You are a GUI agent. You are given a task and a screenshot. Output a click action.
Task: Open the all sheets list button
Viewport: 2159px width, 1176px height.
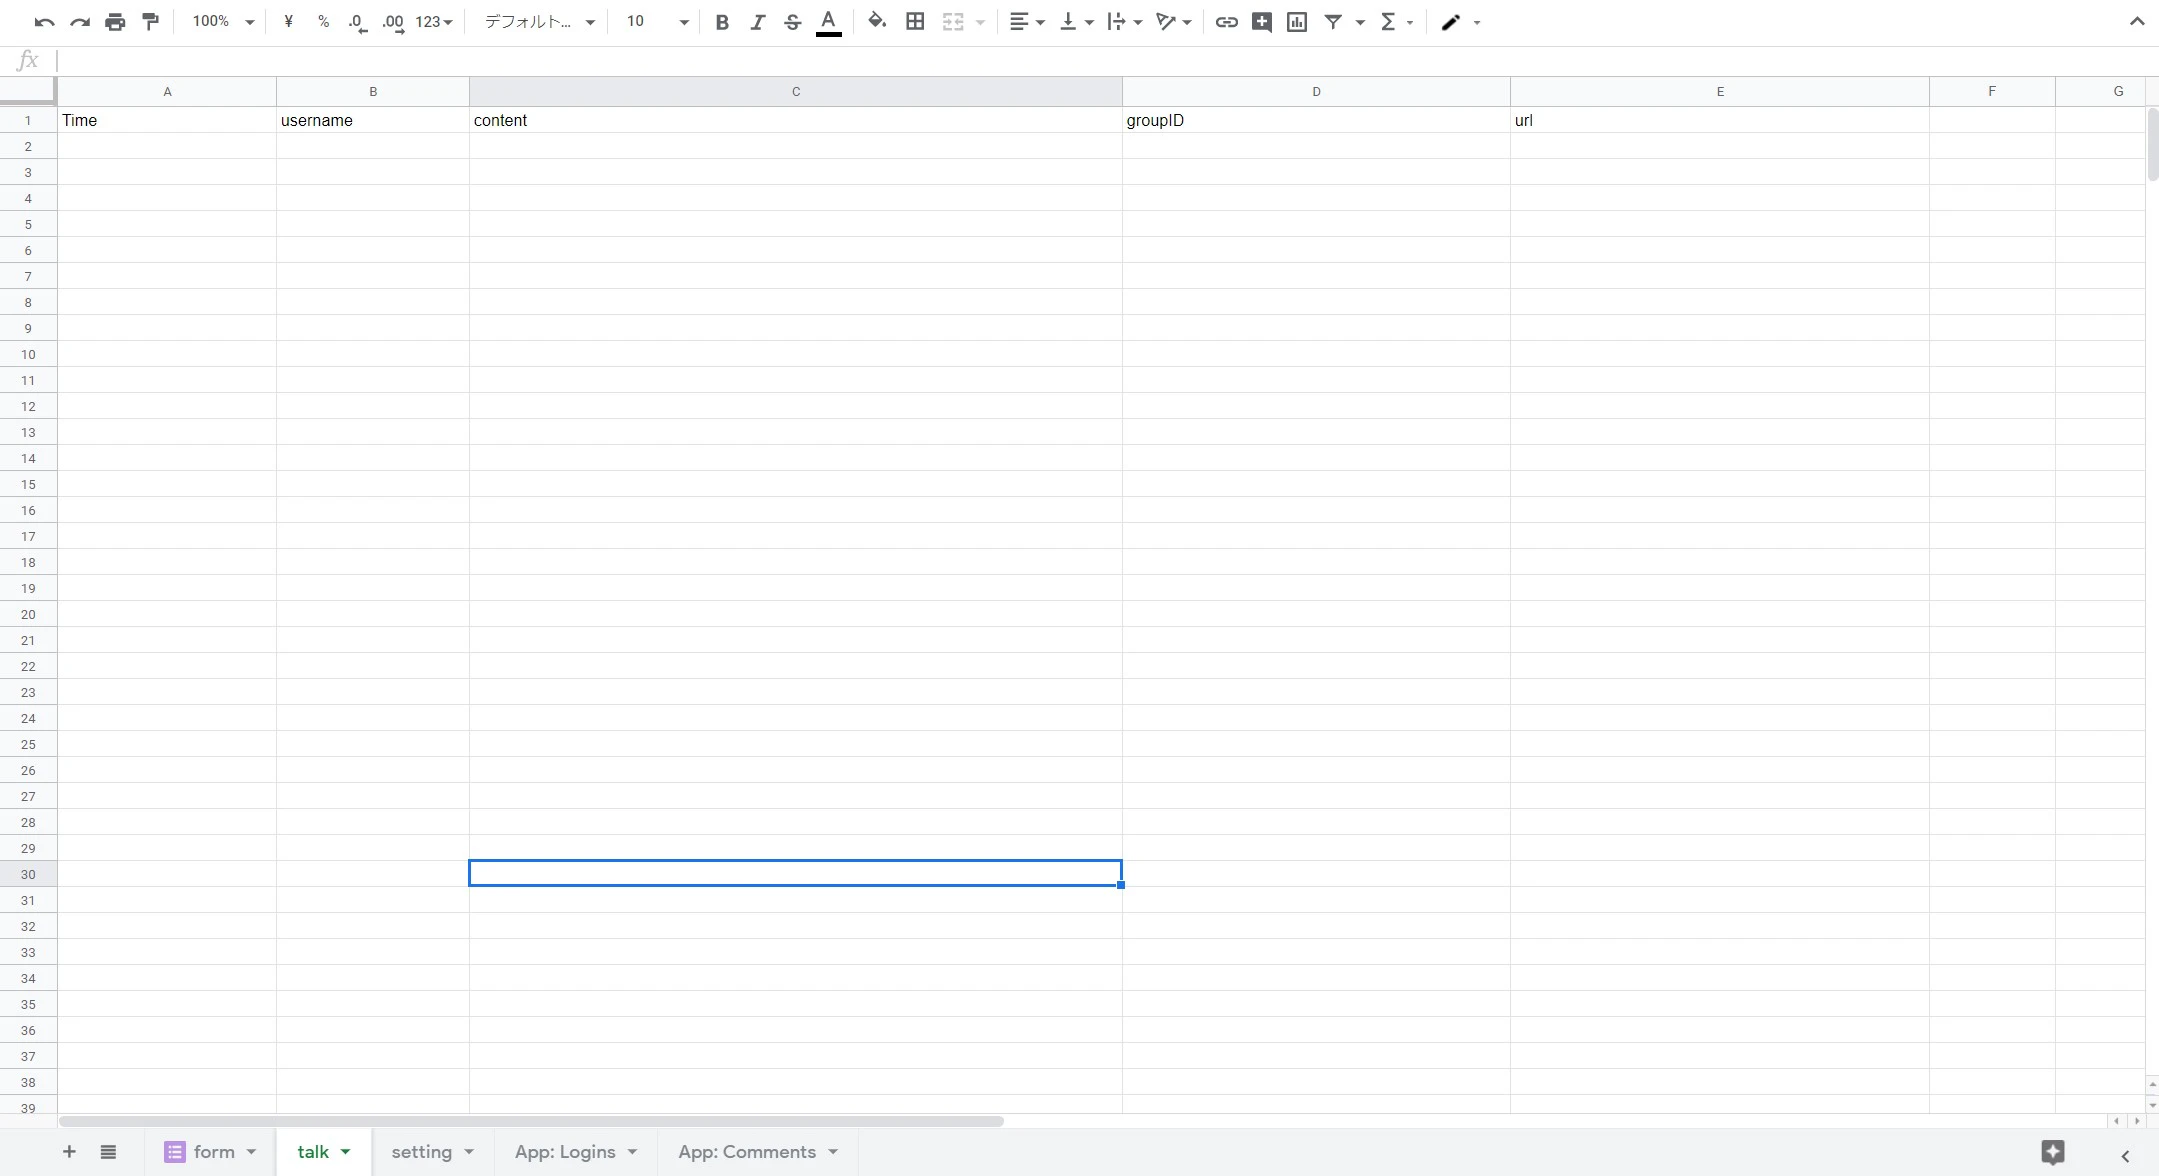108,1152
